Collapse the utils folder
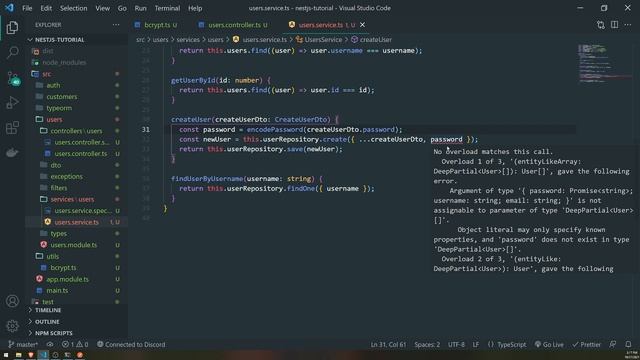 52,256
